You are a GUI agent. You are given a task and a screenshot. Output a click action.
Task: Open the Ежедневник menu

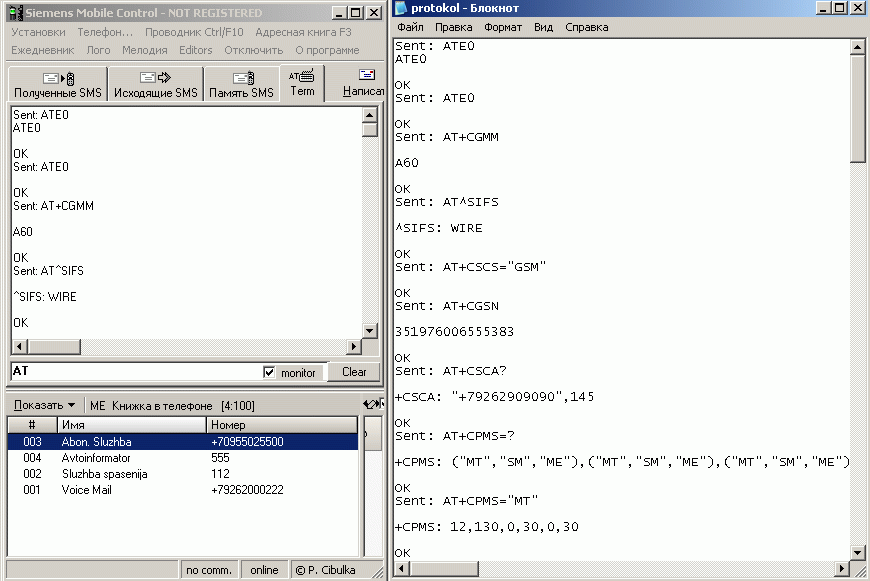click(43, 50)
